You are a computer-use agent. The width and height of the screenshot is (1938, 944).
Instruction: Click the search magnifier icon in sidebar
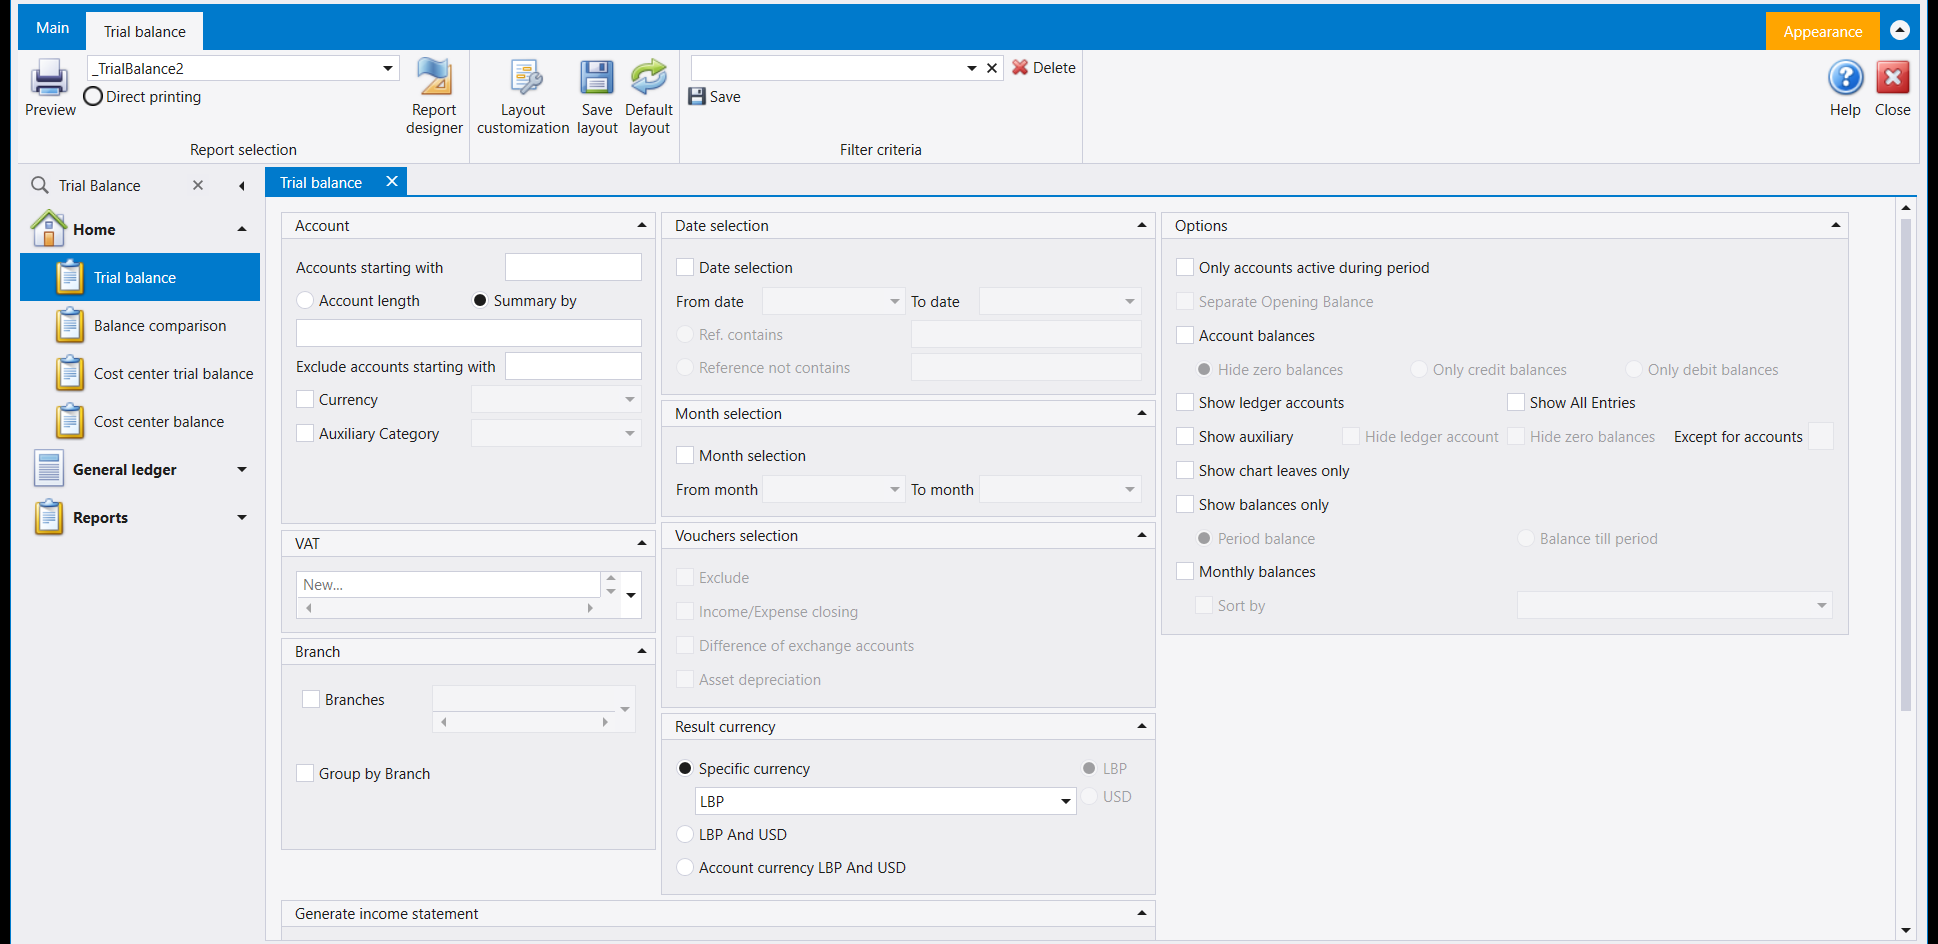pos(40,185)
